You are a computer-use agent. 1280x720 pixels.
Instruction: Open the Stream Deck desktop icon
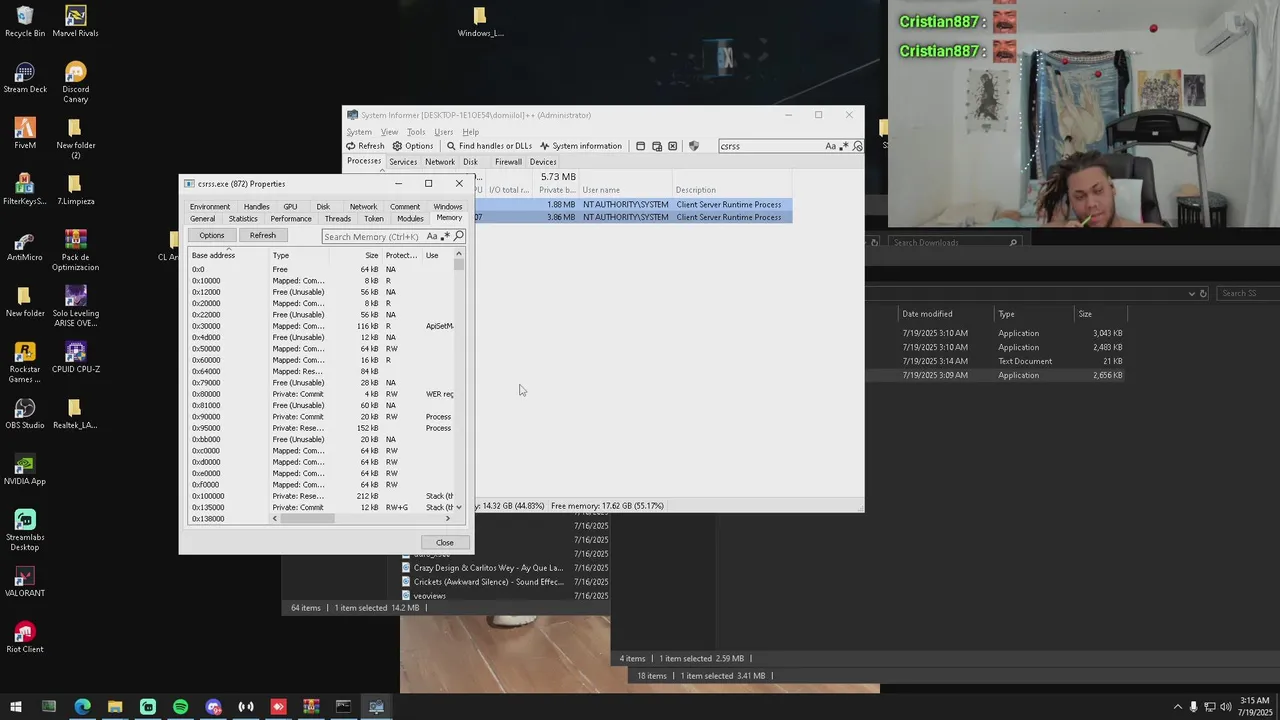pos(25,79)
